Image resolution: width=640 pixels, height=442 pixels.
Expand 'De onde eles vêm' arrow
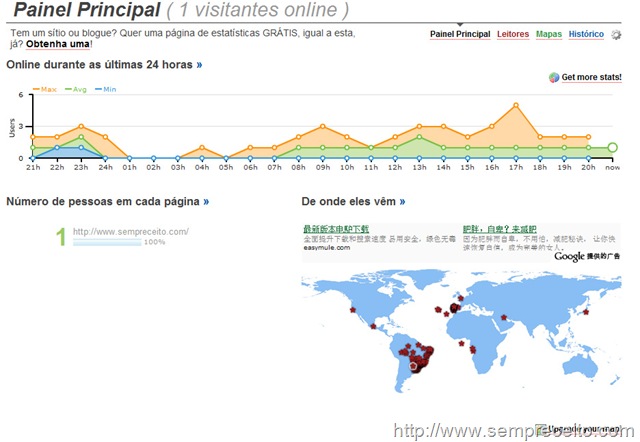click(x=402, y=201)
